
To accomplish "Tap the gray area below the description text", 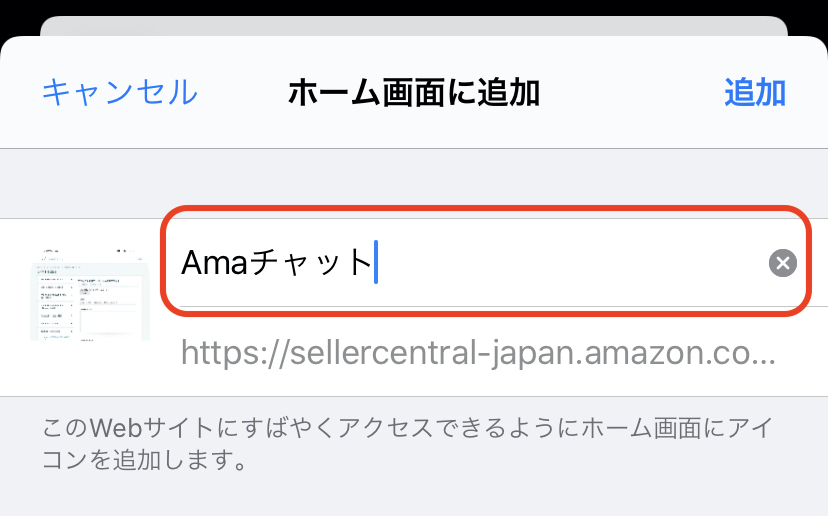I will tap(414, 495).
